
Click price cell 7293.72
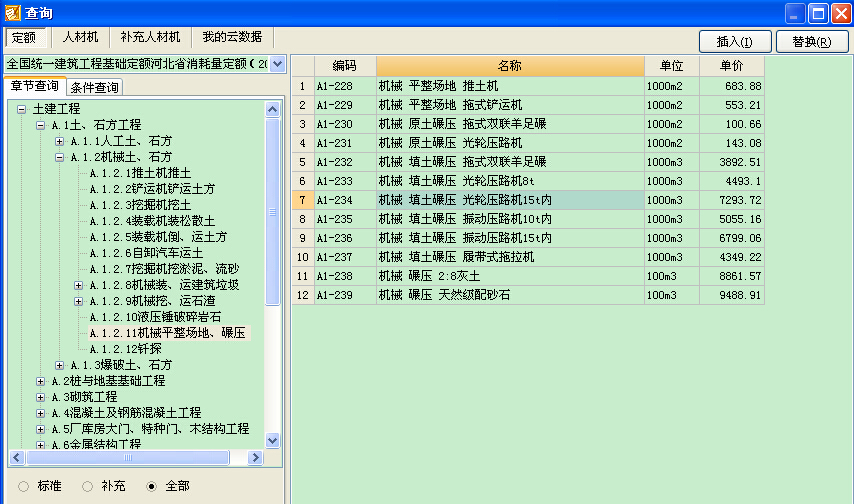[x=732, y=200]
